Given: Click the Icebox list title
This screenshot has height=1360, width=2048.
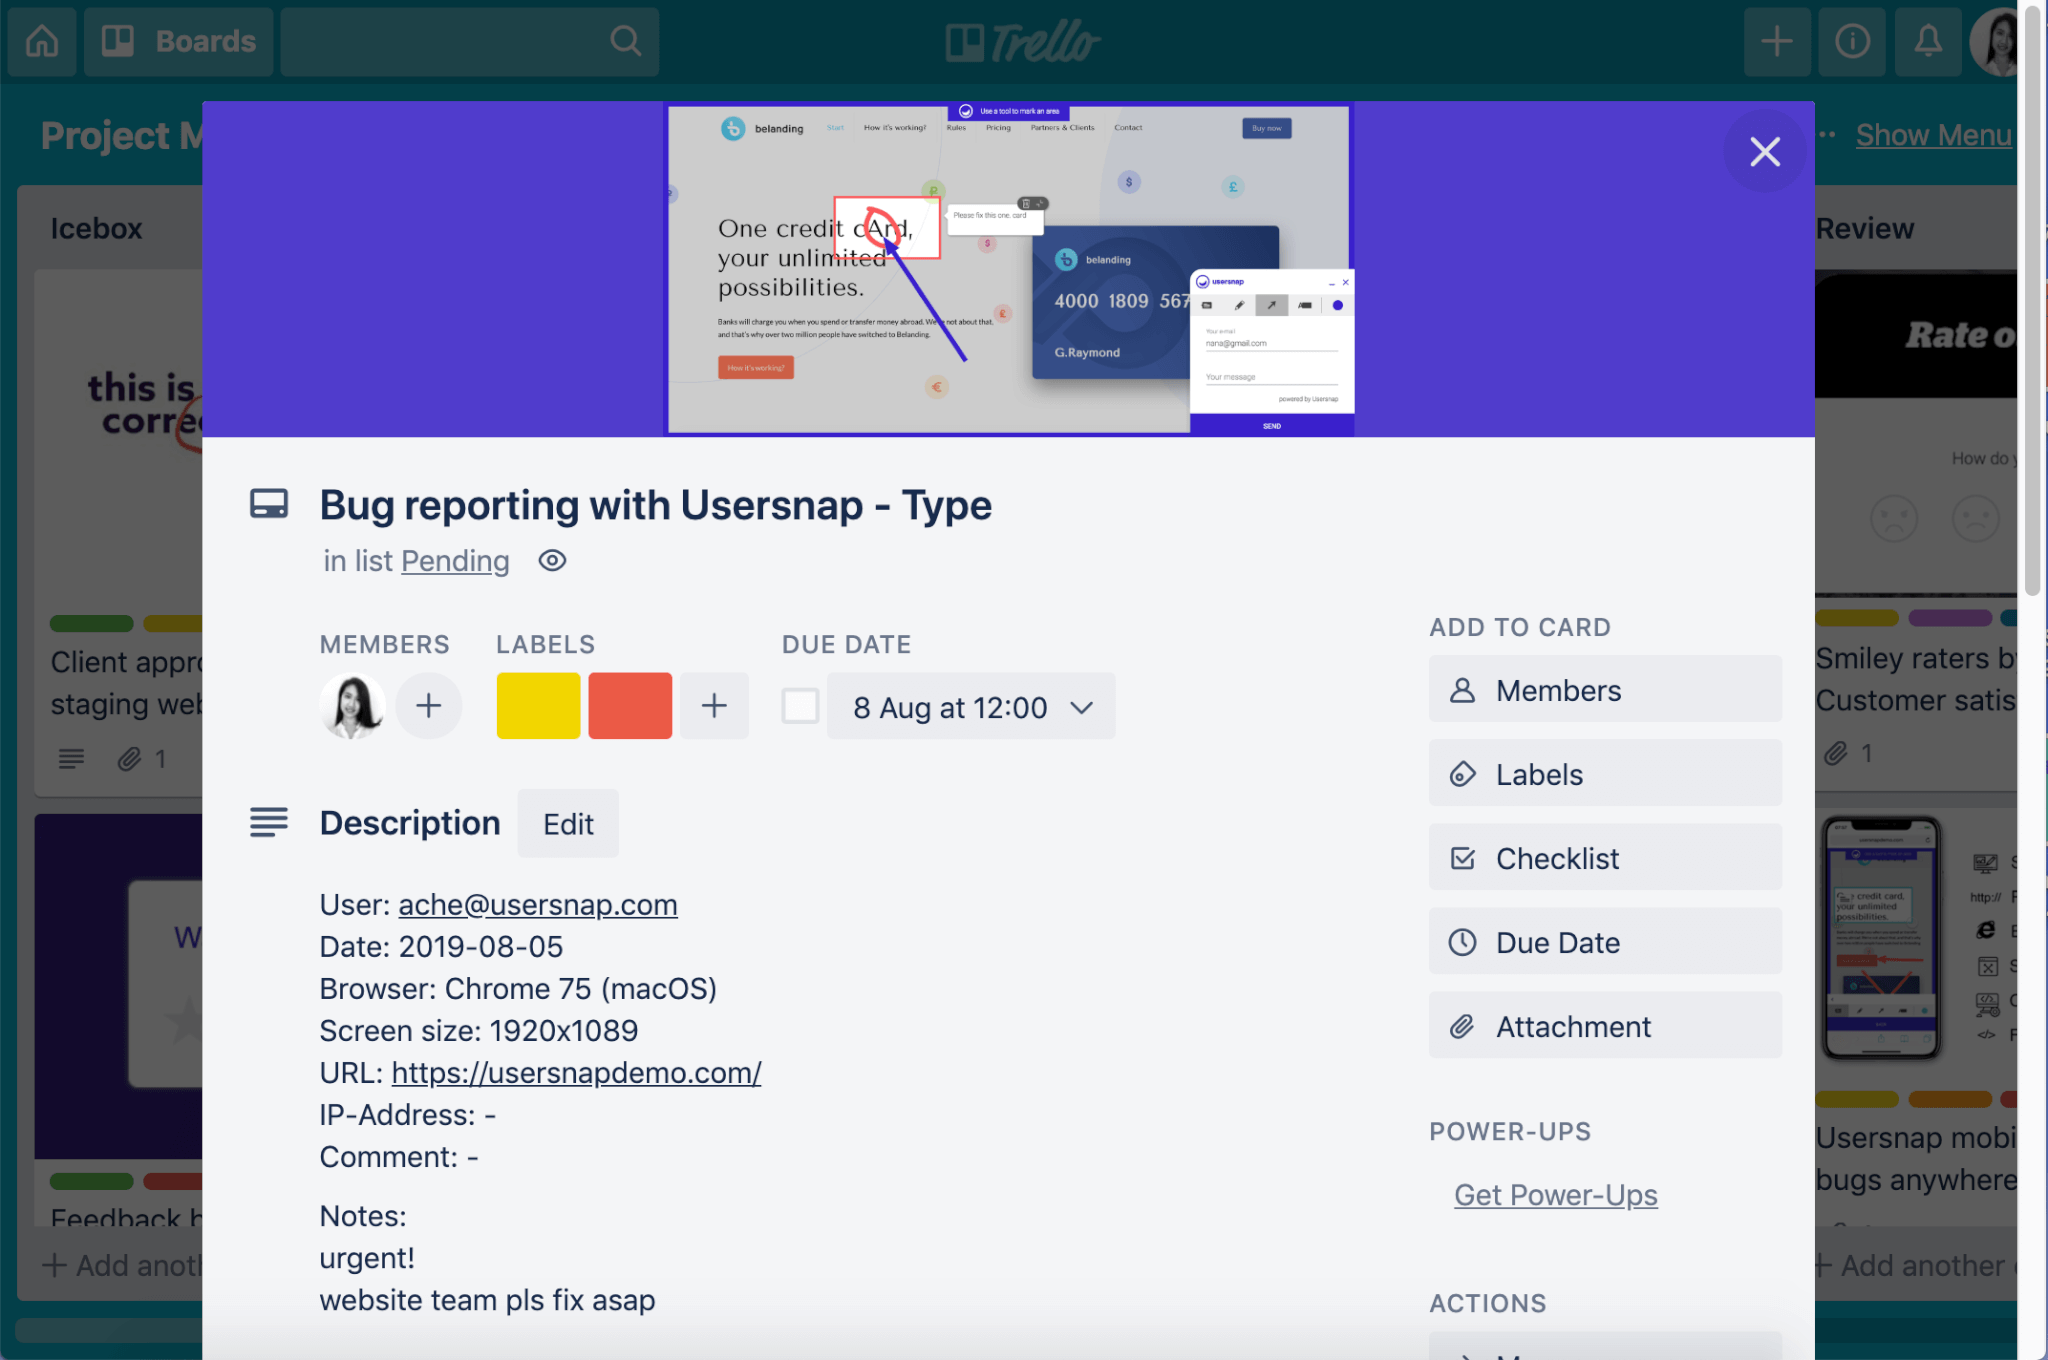Looking at the screenshot, I should tap(97, 228).
